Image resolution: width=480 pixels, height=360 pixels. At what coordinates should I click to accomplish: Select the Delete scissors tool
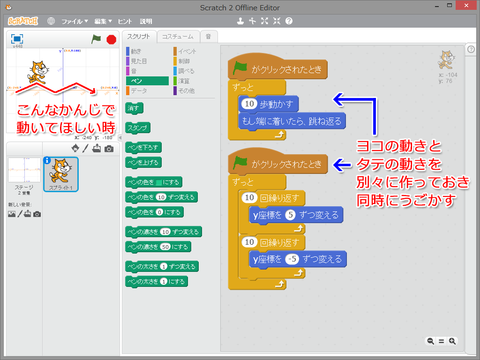click(253, 21)
